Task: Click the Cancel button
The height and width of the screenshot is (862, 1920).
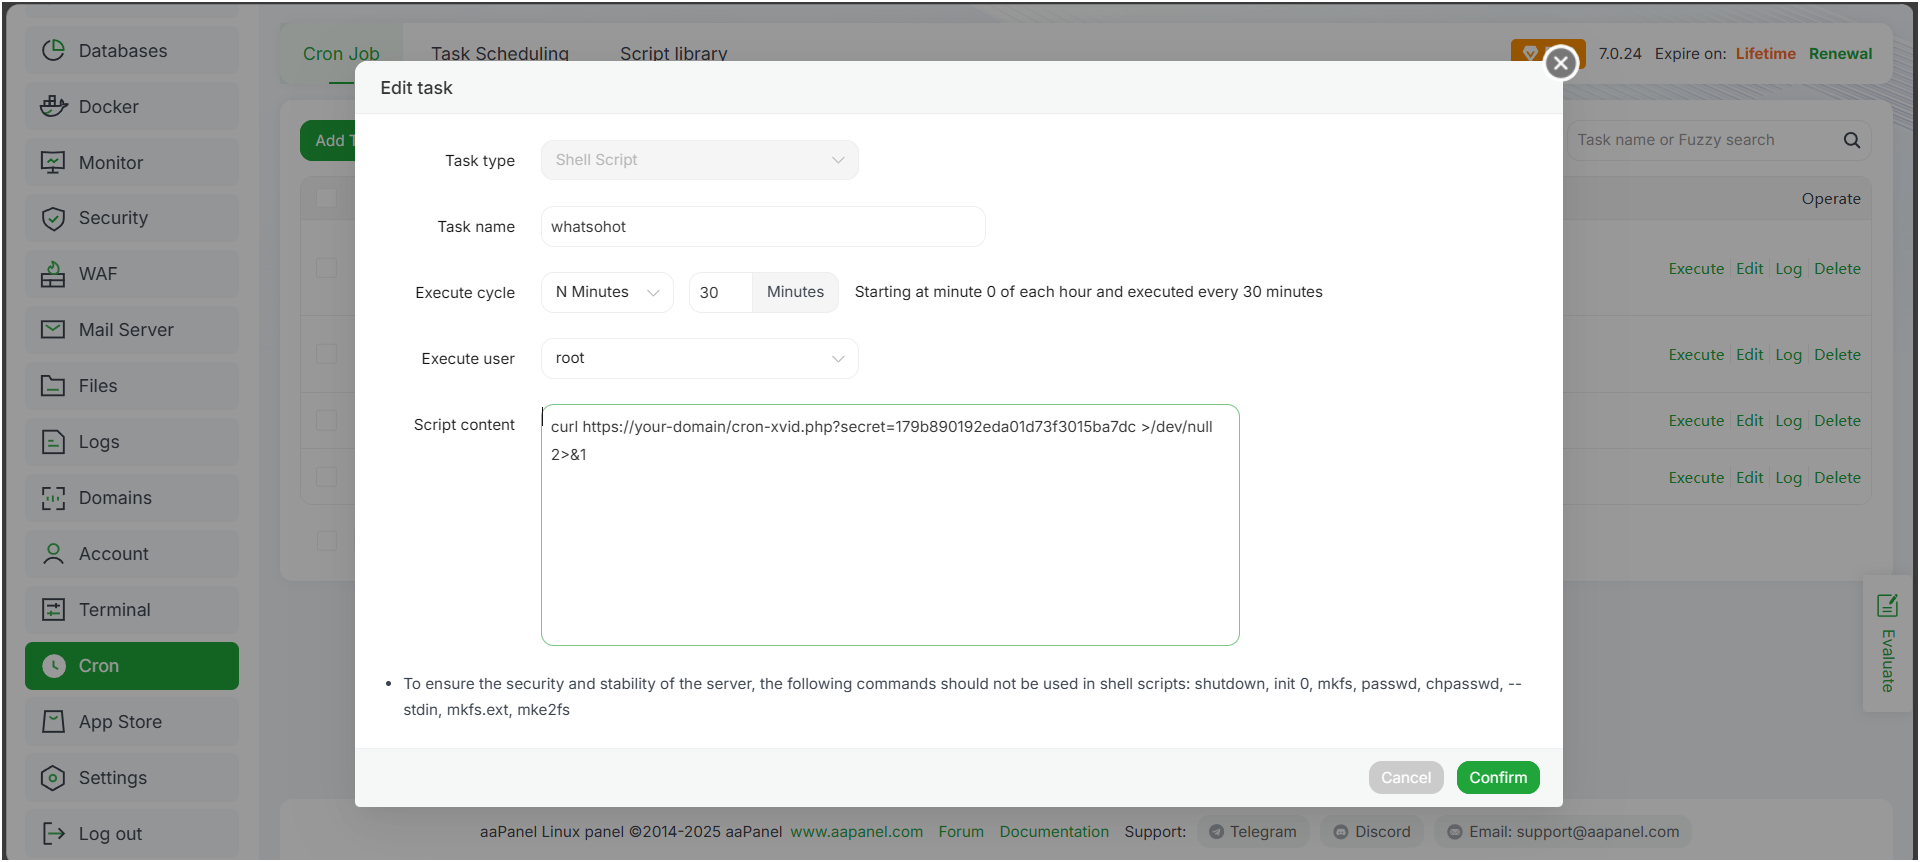Action: [1405, 778]
